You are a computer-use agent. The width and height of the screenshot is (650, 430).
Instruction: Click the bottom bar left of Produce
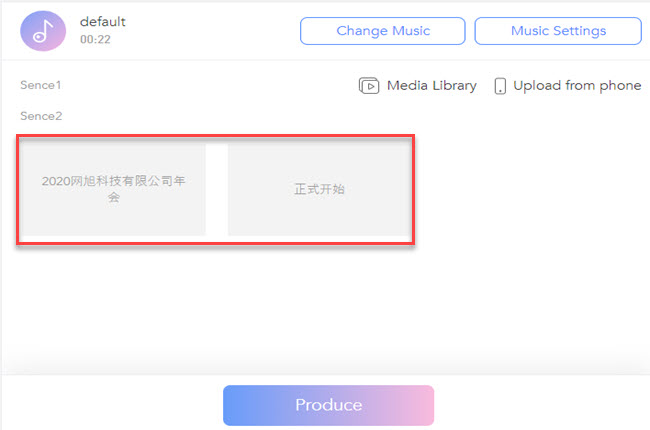[x=110, y=405]
